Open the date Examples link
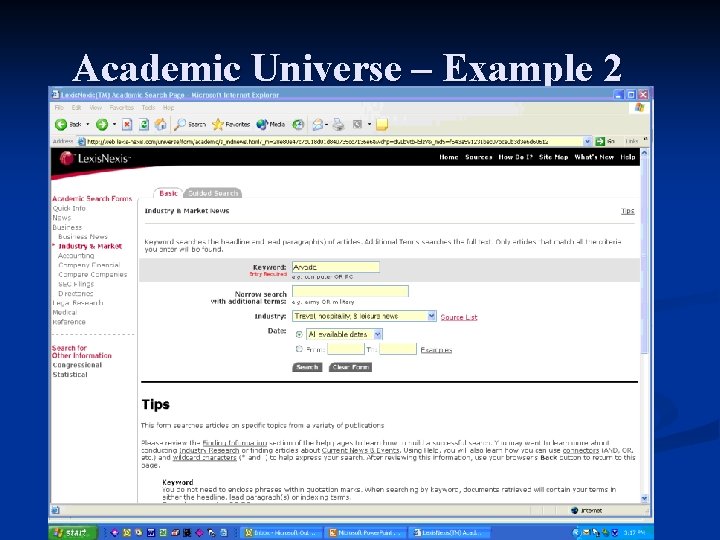Image resolution: width=720 pixels, height=540 pixels. pos(436,350)
